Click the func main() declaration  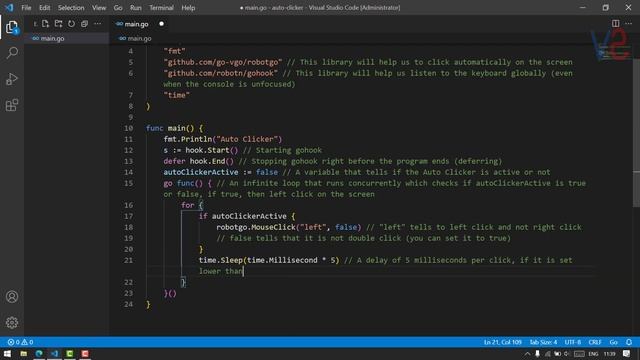(x=174, y=128)
